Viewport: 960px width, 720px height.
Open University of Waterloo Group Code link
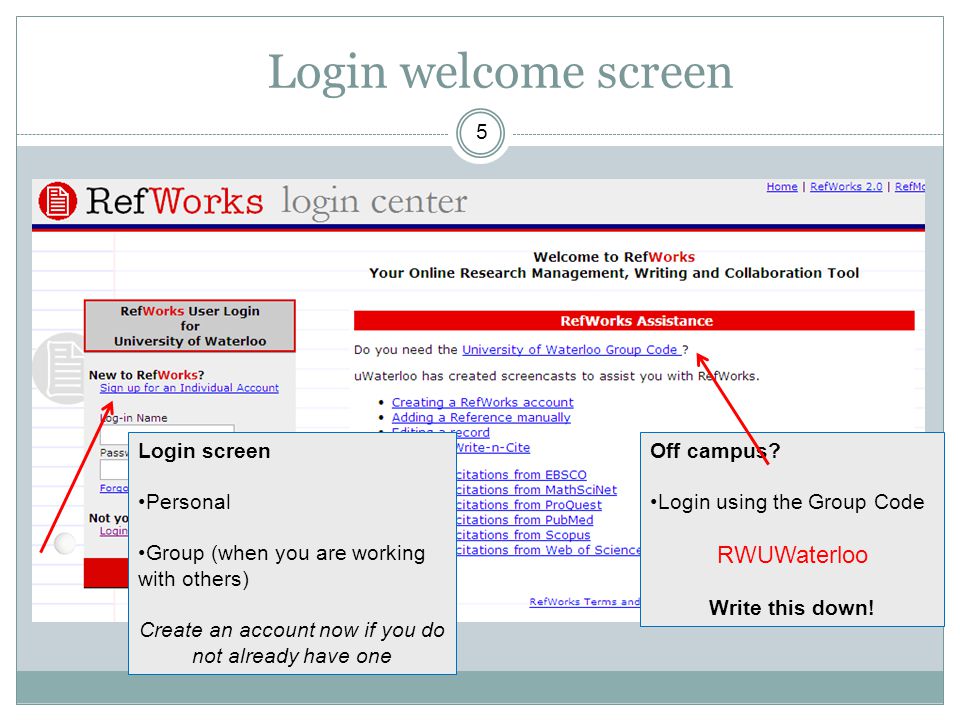(572, 350)
